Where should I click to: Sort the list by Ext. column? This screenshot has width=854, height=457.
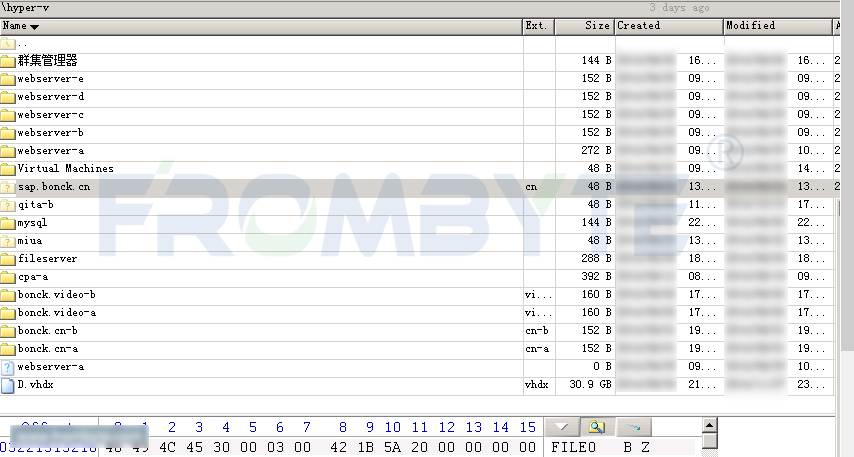click(x=539, y=26)
